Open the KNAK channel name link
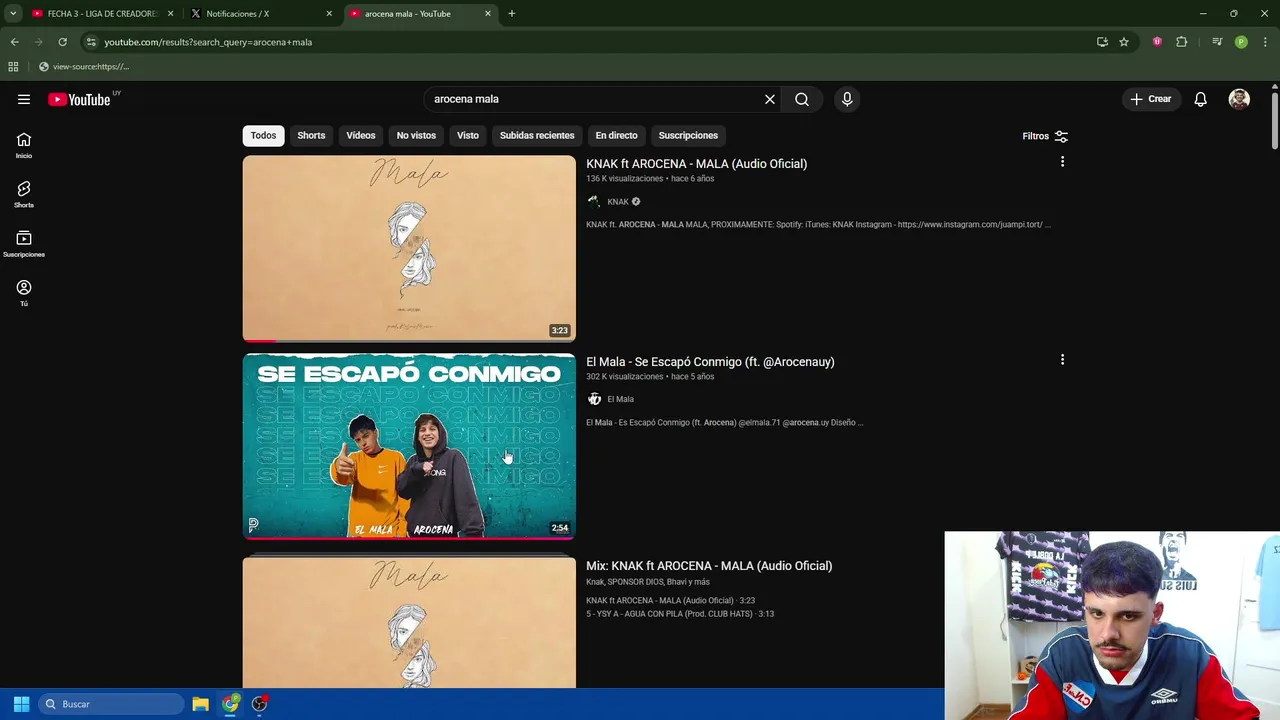This screenshot has height=720, width=1280. click(x=618, y=201)
